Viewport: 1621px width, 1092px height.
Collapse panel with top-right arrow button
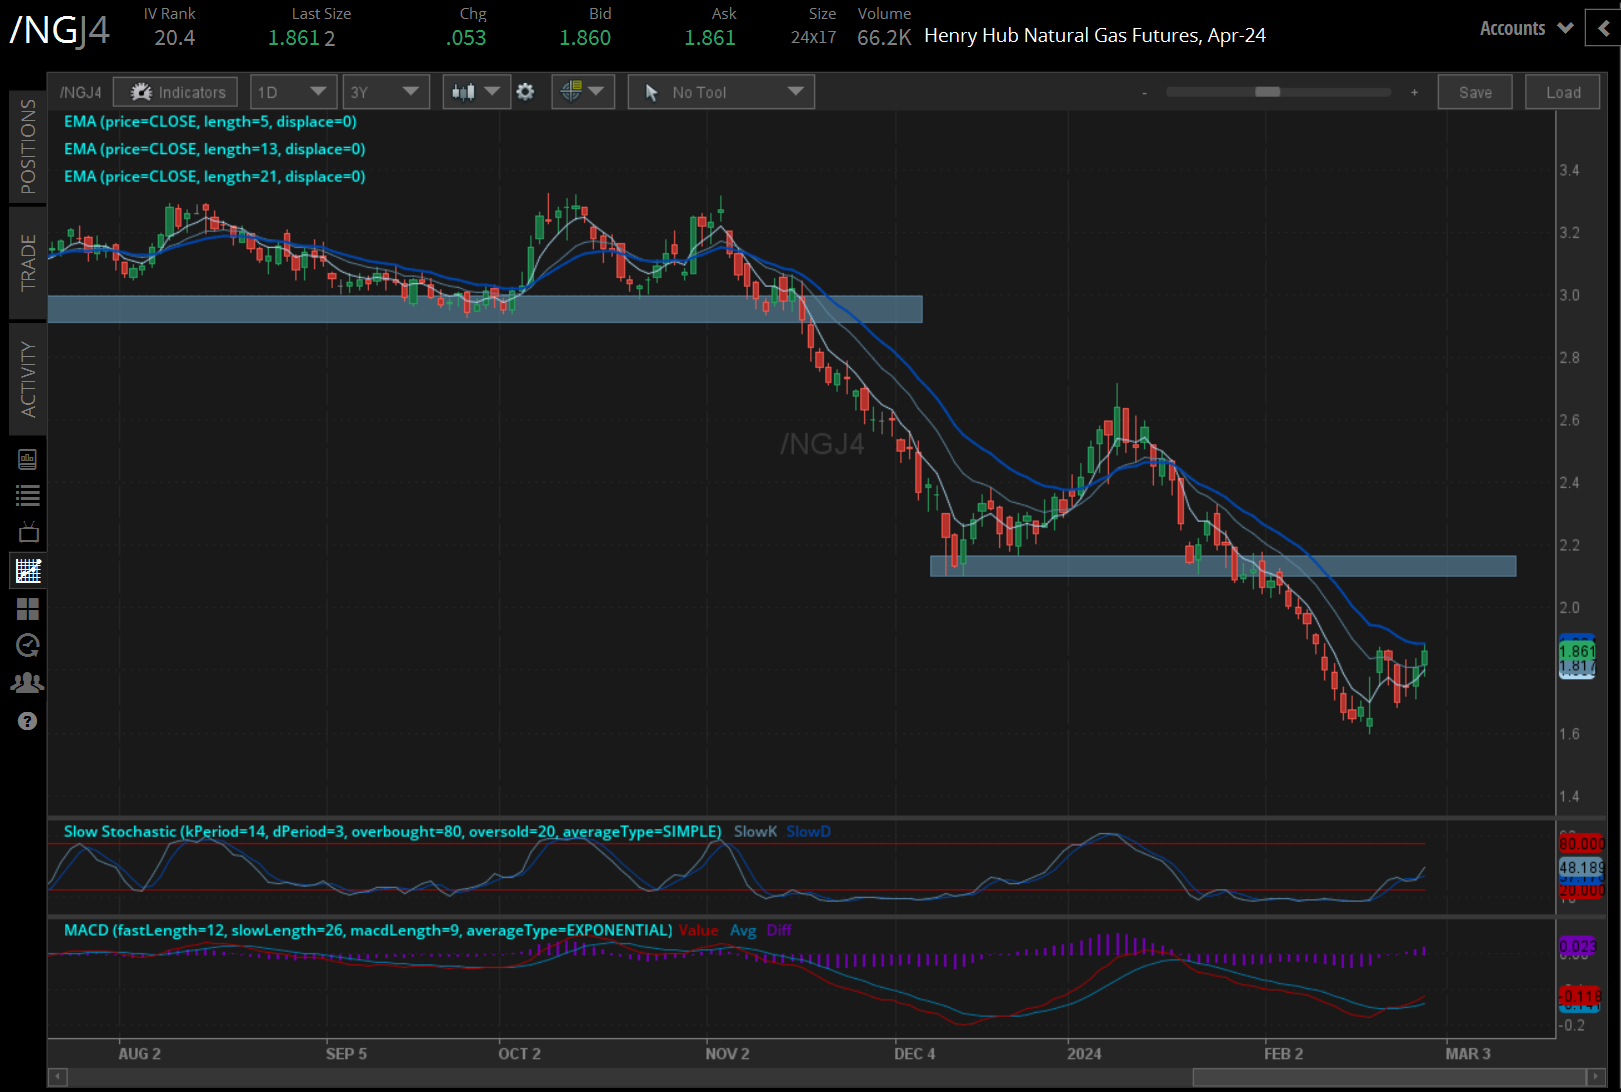[x=1603, y=28]
